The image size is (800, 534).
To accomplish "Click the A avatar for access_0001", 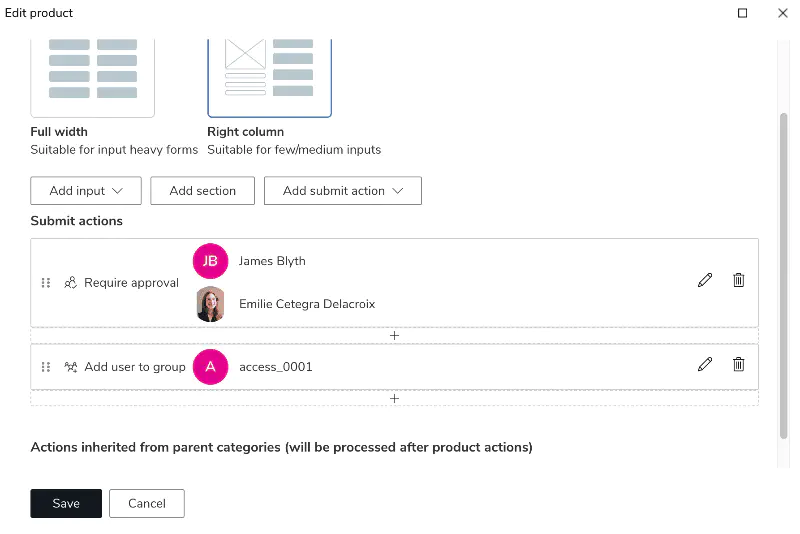I will pyautogui.click(x=210, y=367).
